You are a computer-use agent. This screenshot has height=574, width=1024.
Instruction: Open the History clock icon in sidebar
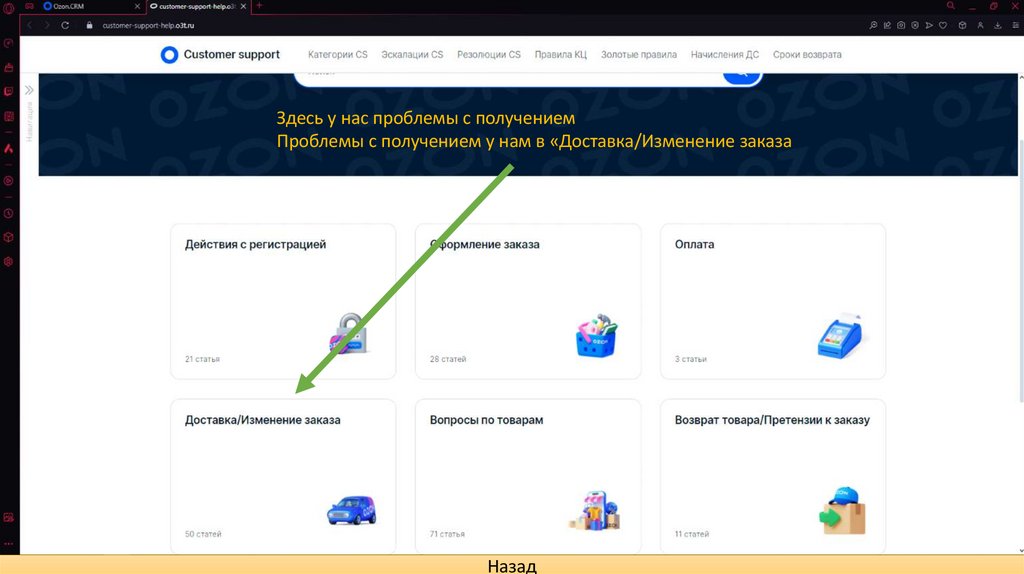coord(8,214)
